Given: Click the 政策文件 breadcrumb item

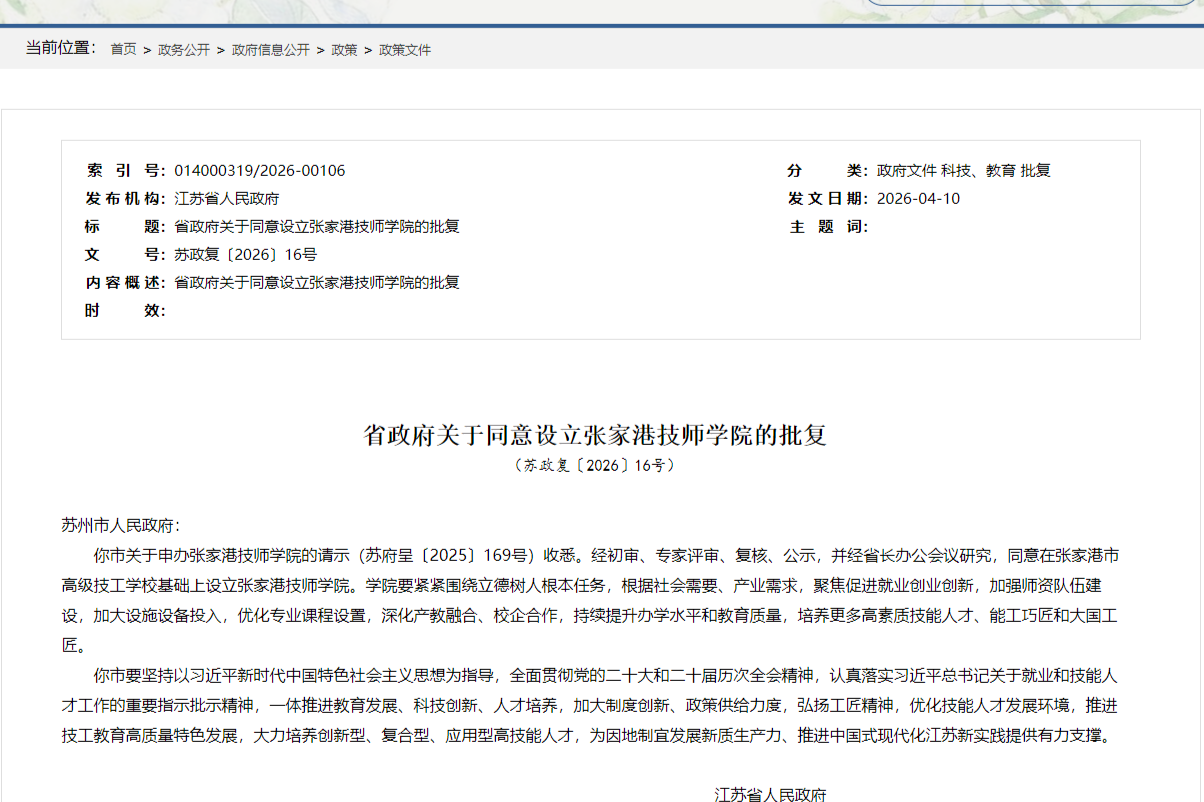Looking at the screenshot, I should 405,49.
